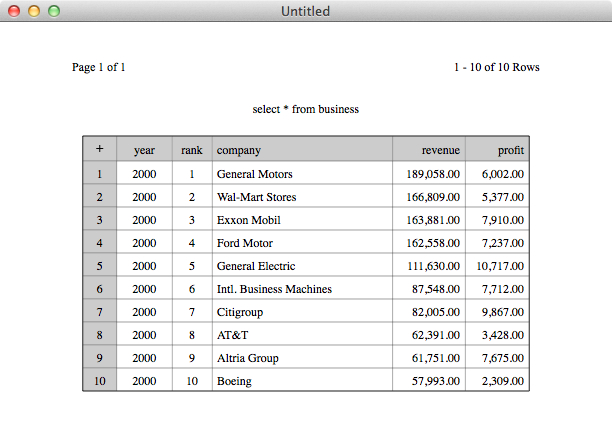Screen dimensions: 612x442
Task: Click the Wal-Mart Stores cell
Action: 302,196
